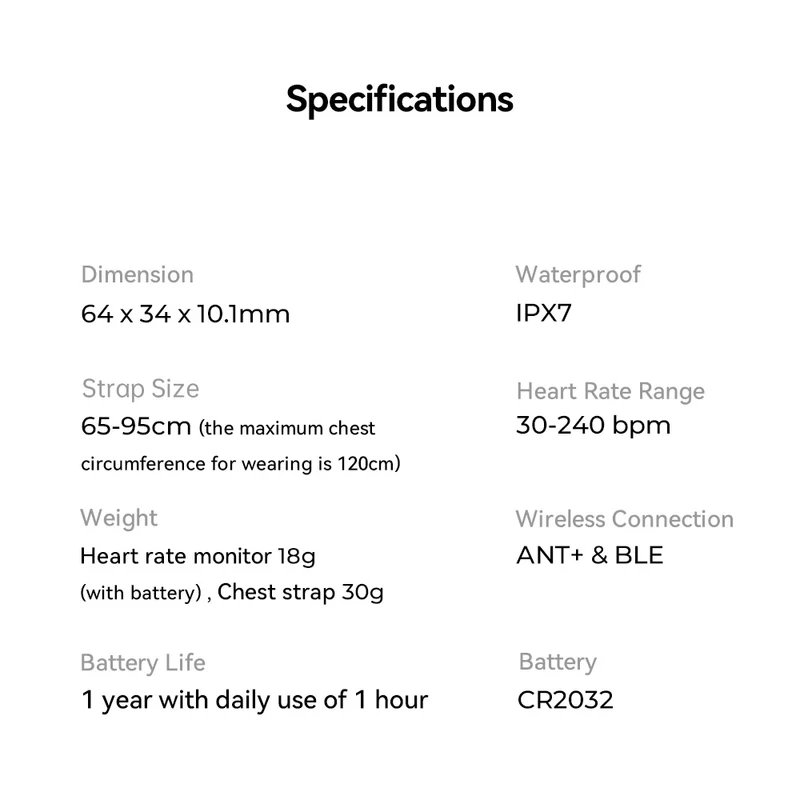Click the IPX7 waterproof rating

(x=543, y=314)
